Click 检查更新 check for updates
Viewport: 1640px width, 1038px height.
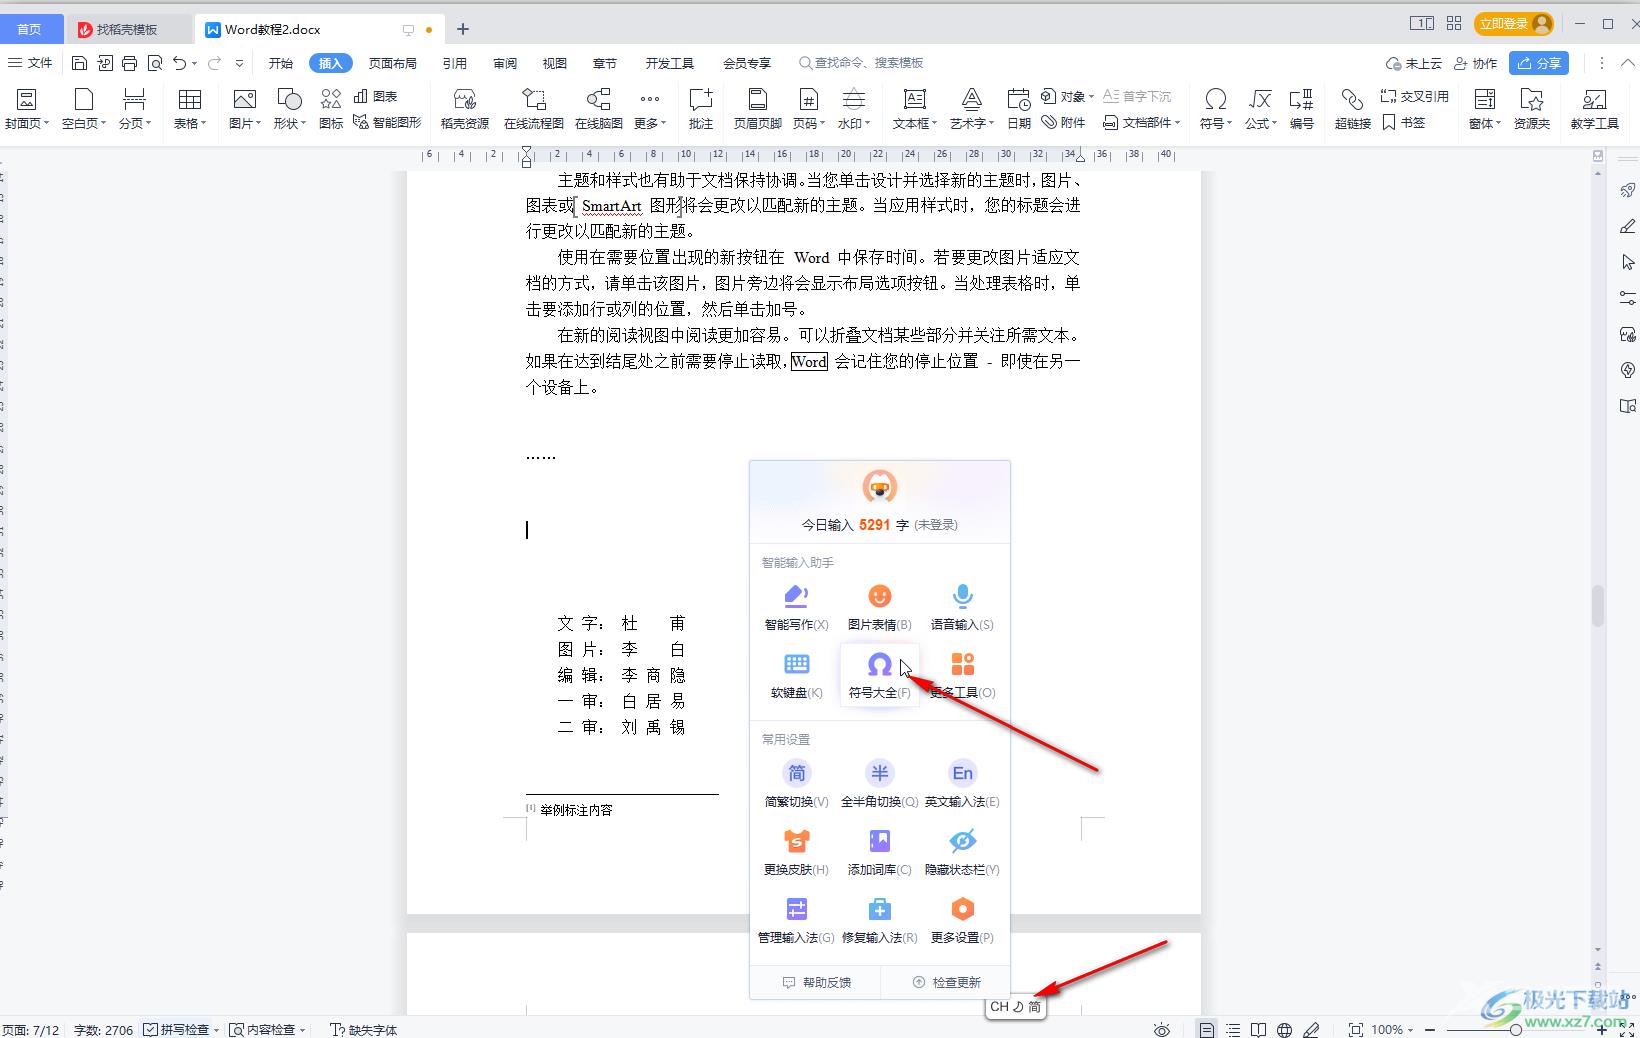(946, 982)
